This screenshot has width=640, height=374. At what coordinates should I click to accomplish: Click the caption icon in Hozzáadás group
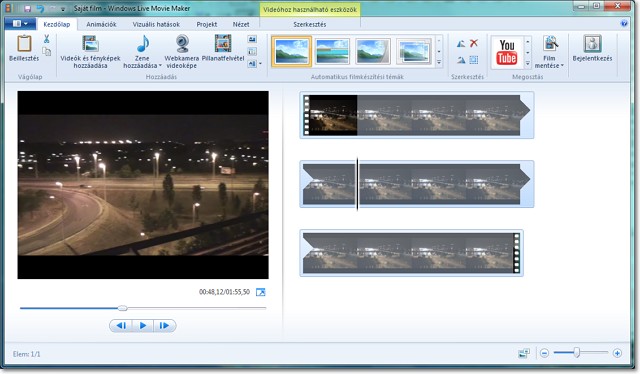252,51
